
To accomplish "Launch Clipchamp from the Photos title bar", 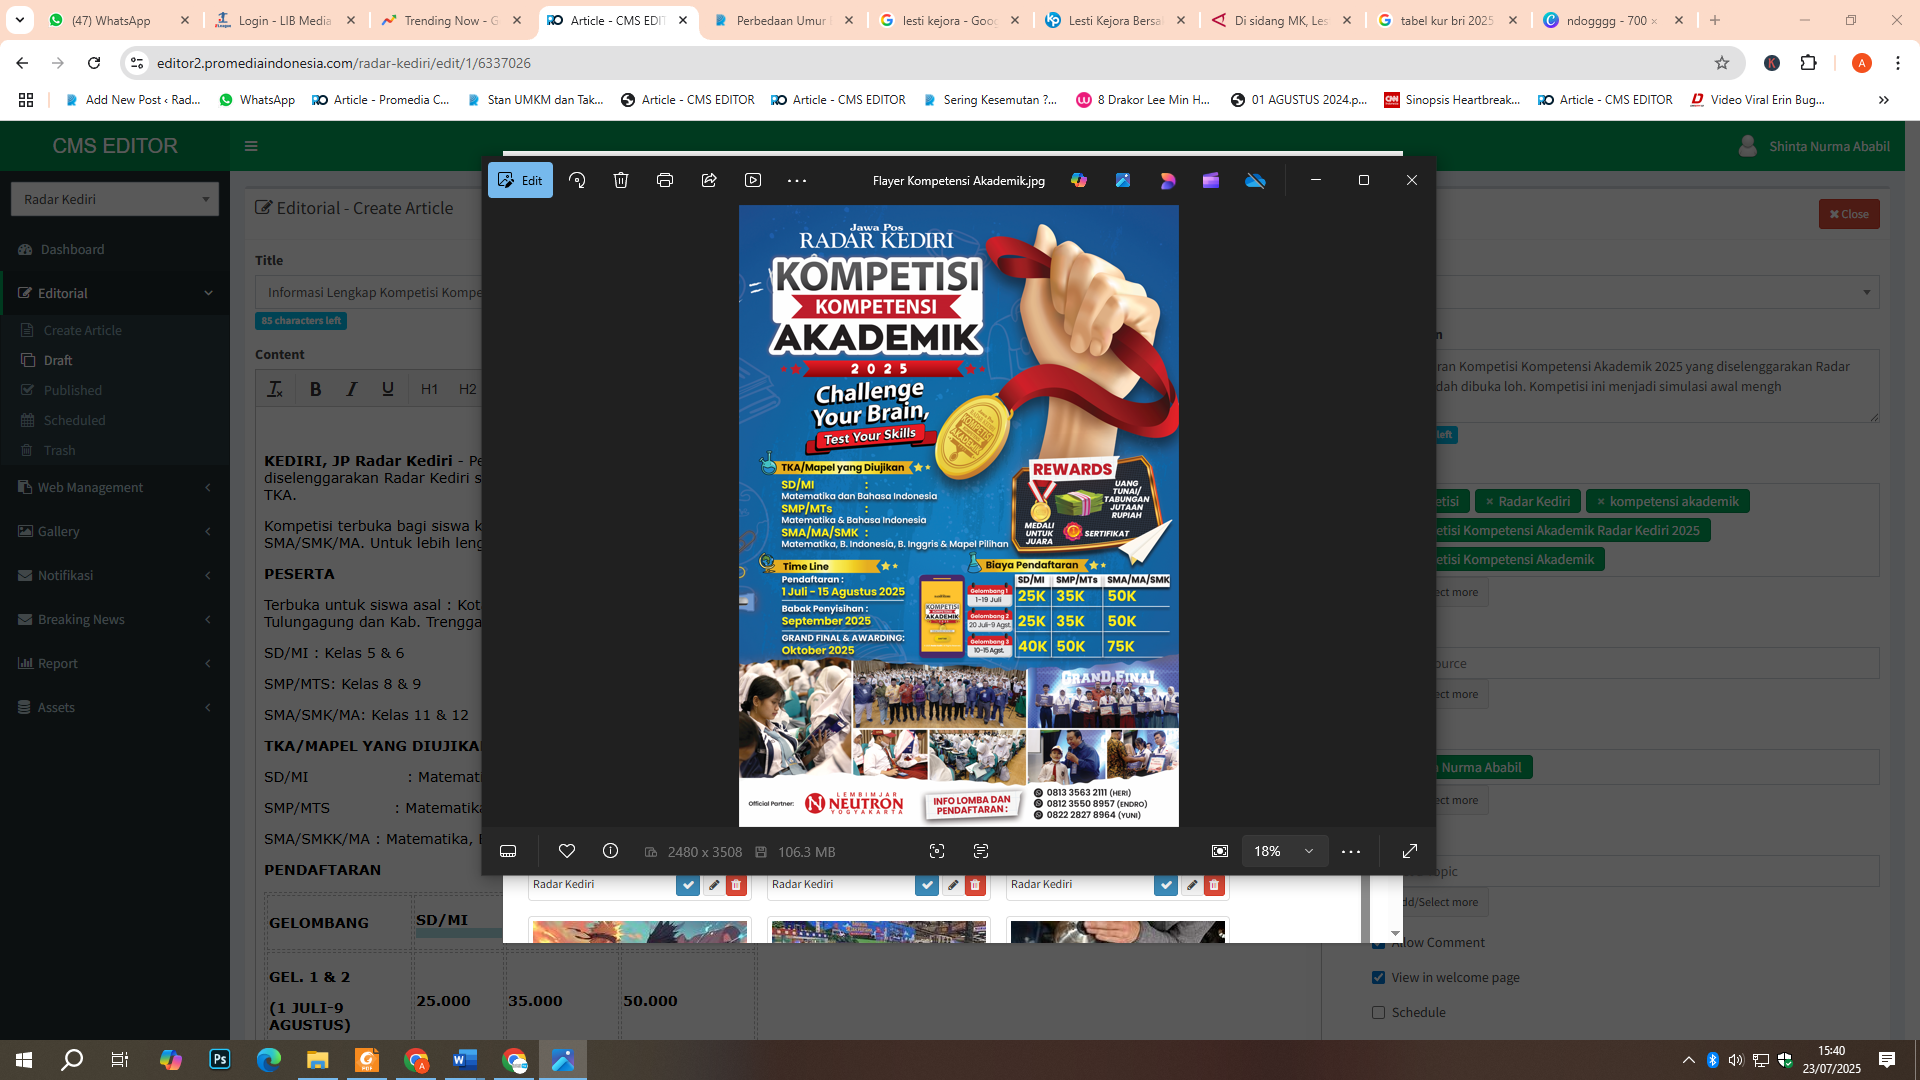I will coord(1211,181).
